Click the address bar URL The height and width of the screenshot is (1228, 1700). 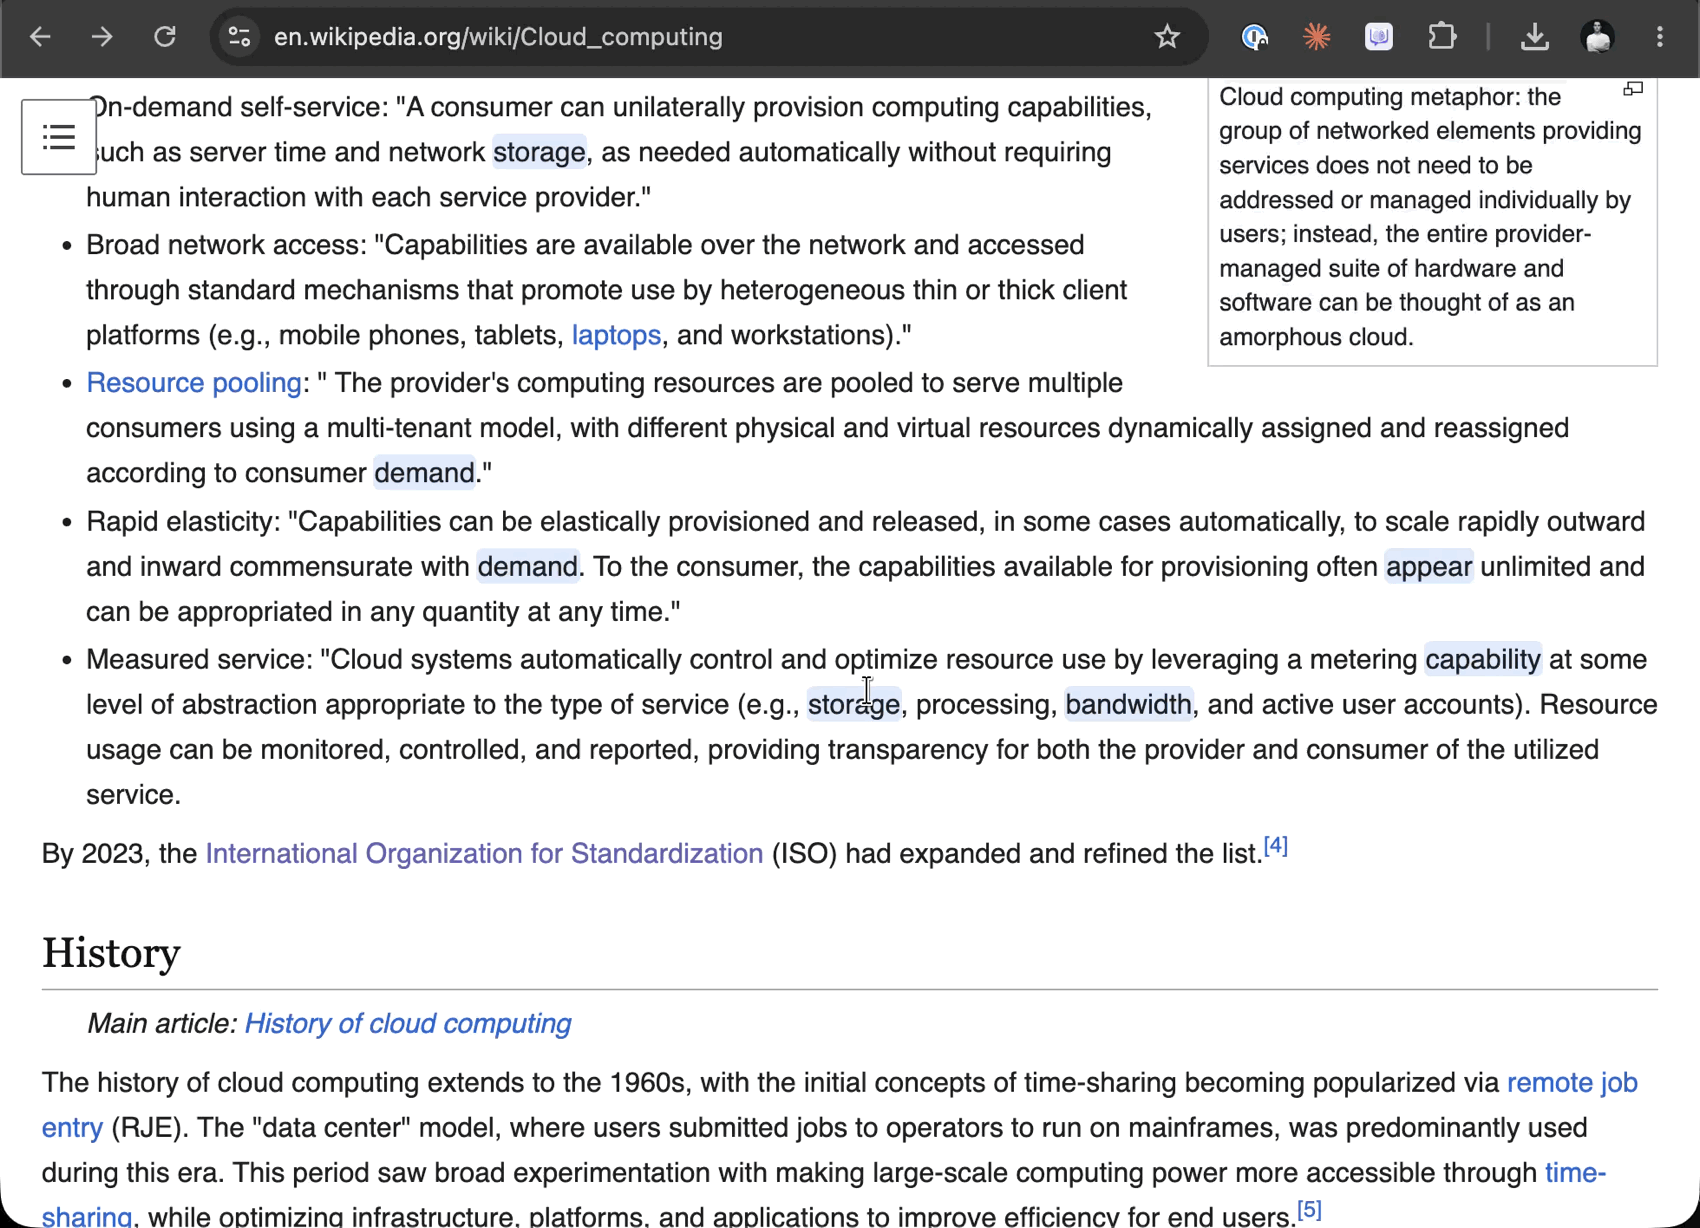click(498, 37)
